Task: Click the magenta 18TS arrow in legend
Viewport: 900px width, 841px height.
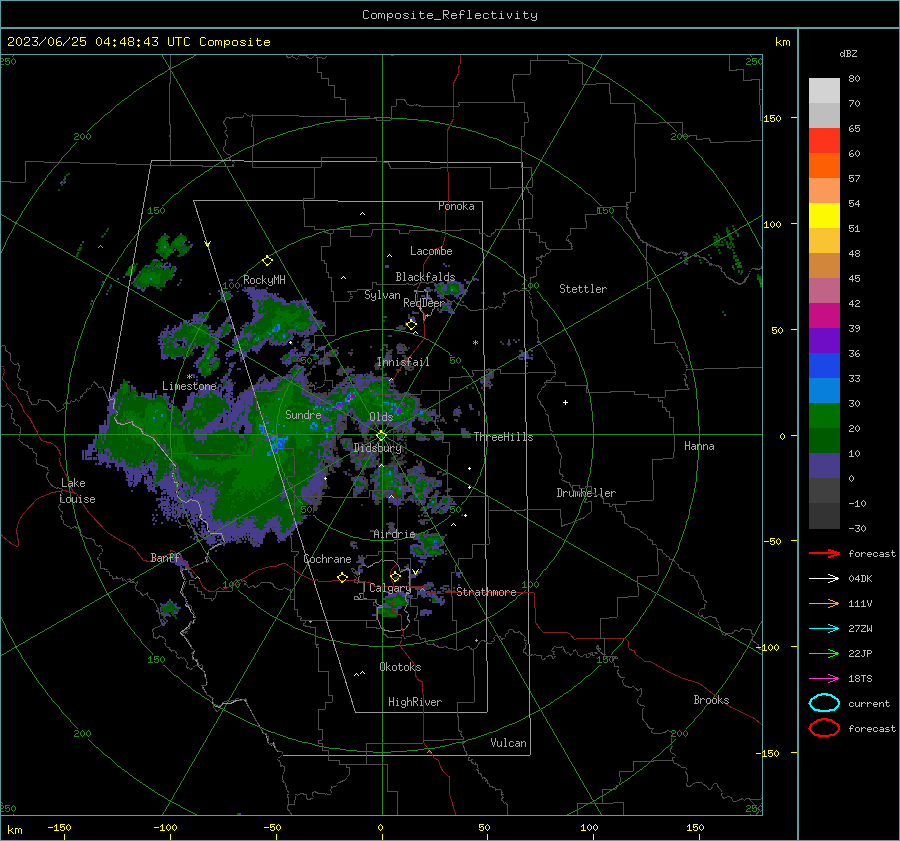Action: point(824,679)
